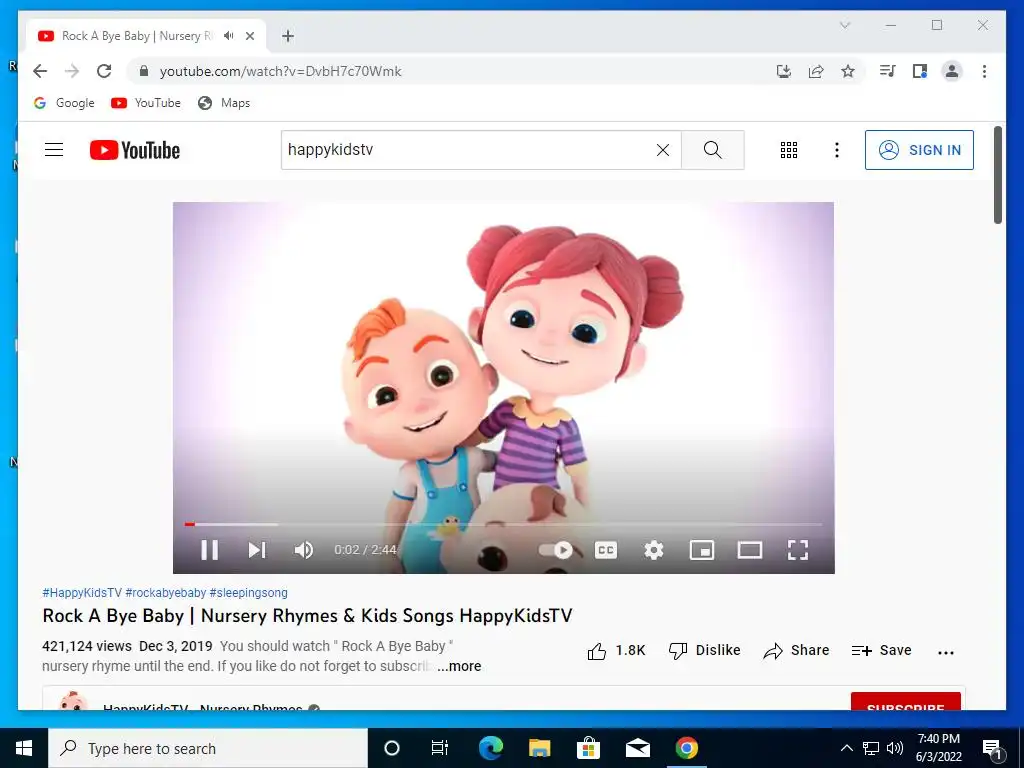The image size is (1024, 768).
Task: Go forward in Chrome
Action: click(x=72, y=71)
